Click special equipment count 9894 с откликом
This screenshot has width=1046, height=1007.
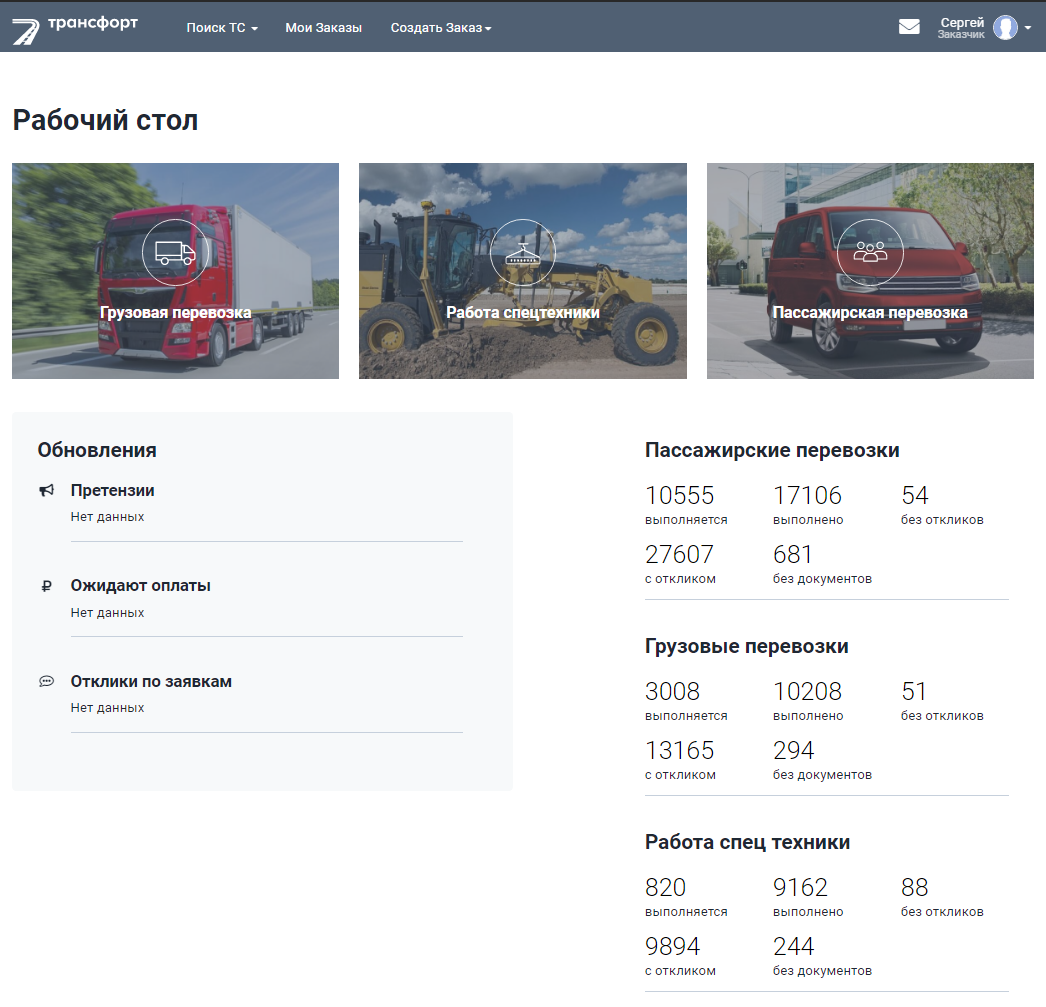(680, 956)
